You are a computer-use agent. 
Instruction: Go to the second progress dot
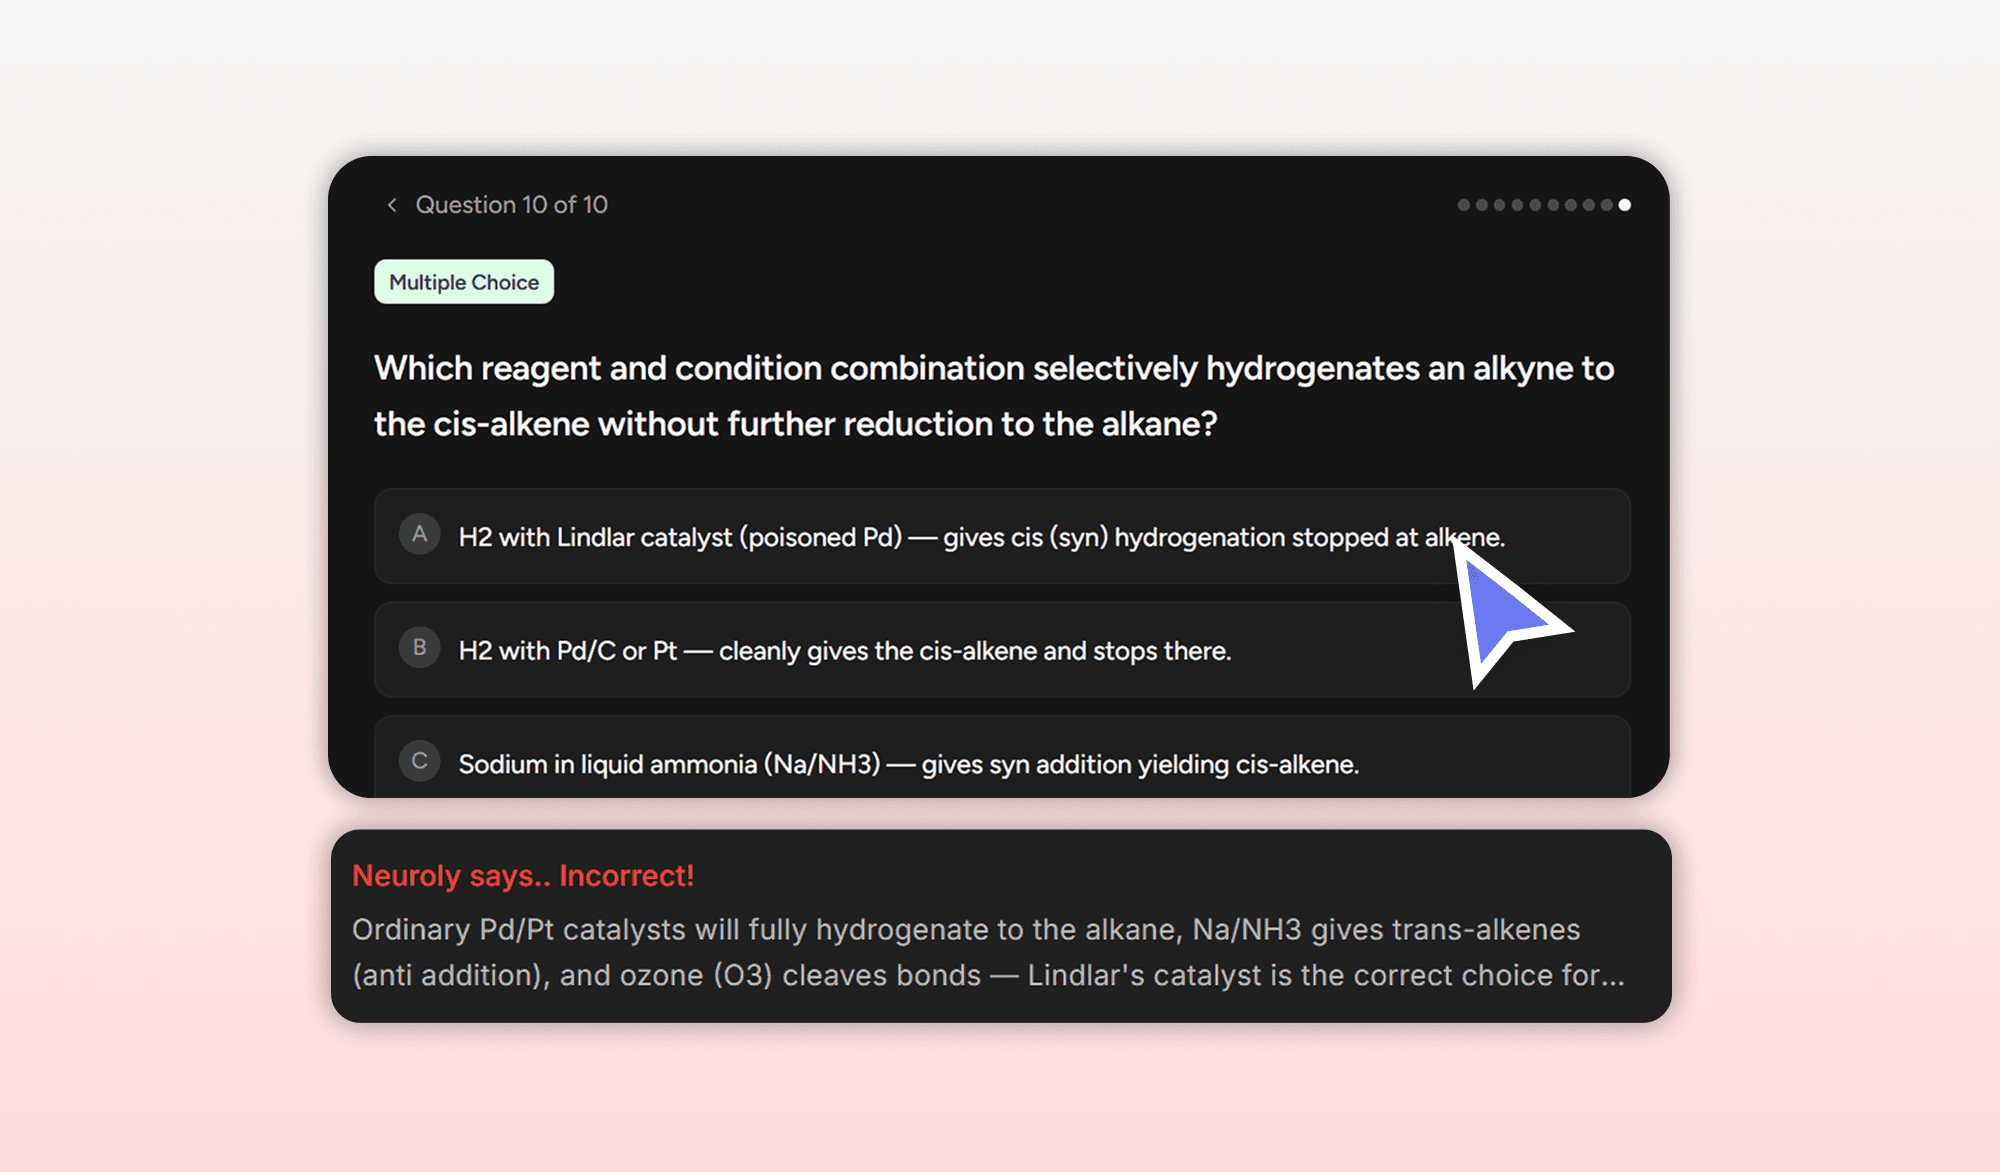(1482, 205)
